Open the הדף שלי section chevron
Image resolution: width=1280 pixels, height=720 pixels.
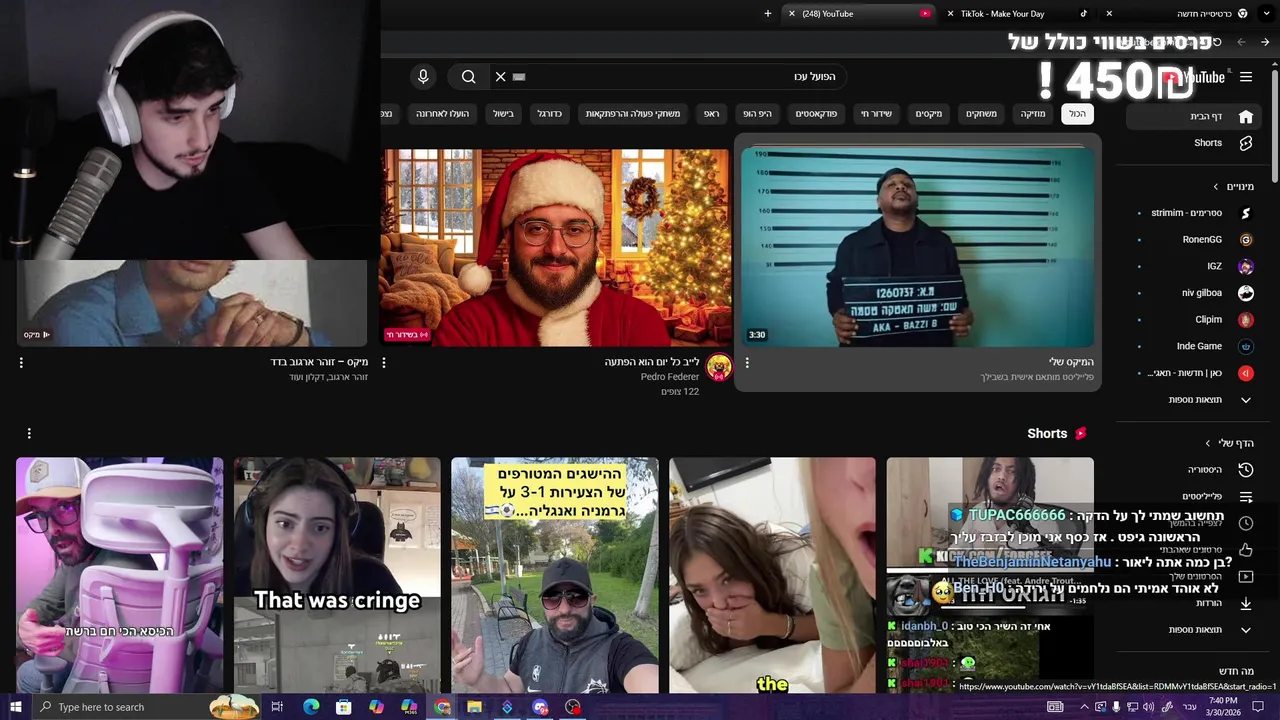click(1208, 443)
